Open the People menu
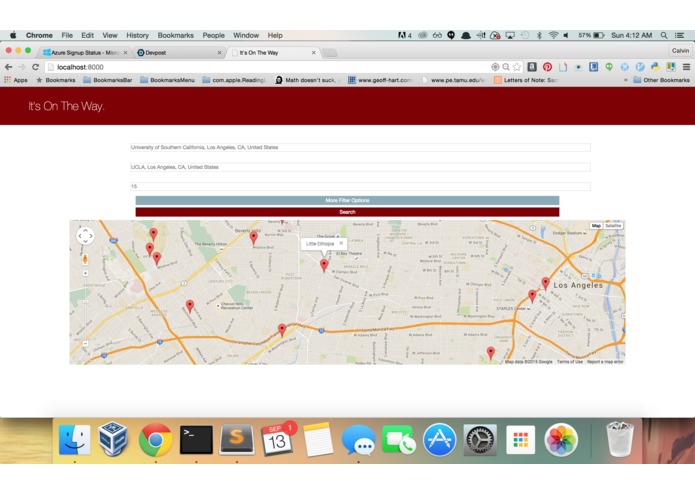The image size is (695, 494). (214, 35)
